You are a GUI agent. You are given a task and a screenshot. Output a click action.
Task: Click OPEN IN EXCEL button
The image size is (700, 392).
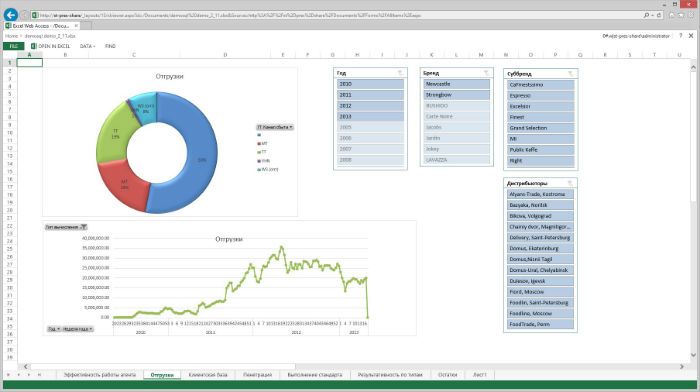pyautogui.click(x=50, y=46)
